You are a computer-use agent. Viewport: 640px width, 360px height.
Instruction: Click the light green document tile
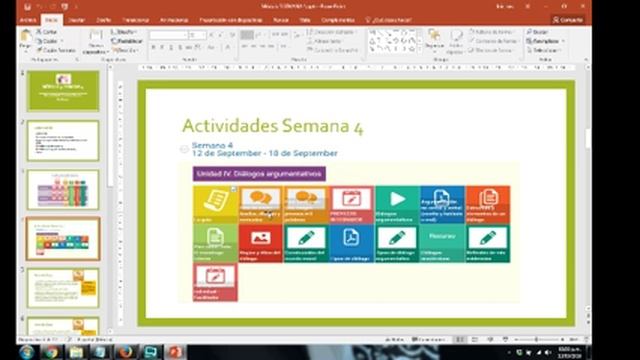point(215,243)
